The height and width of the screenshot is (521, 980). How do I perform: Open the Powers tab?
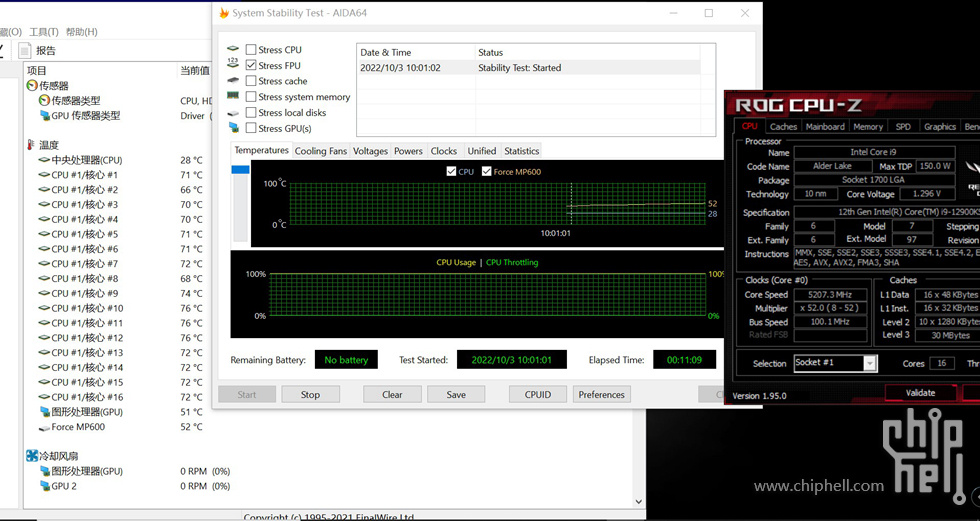(408, 151)
